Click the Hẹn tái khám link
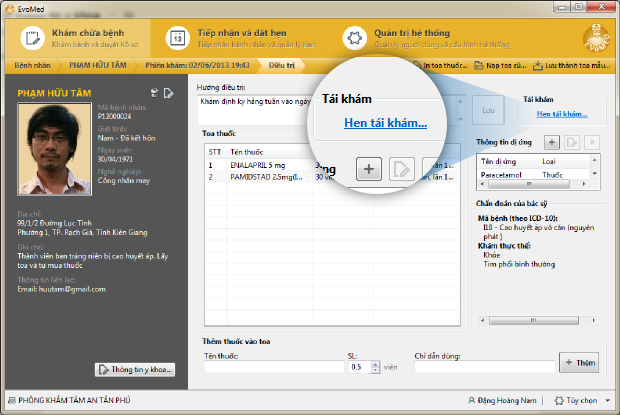The image size is (620, 415). (x=562, y=114)
